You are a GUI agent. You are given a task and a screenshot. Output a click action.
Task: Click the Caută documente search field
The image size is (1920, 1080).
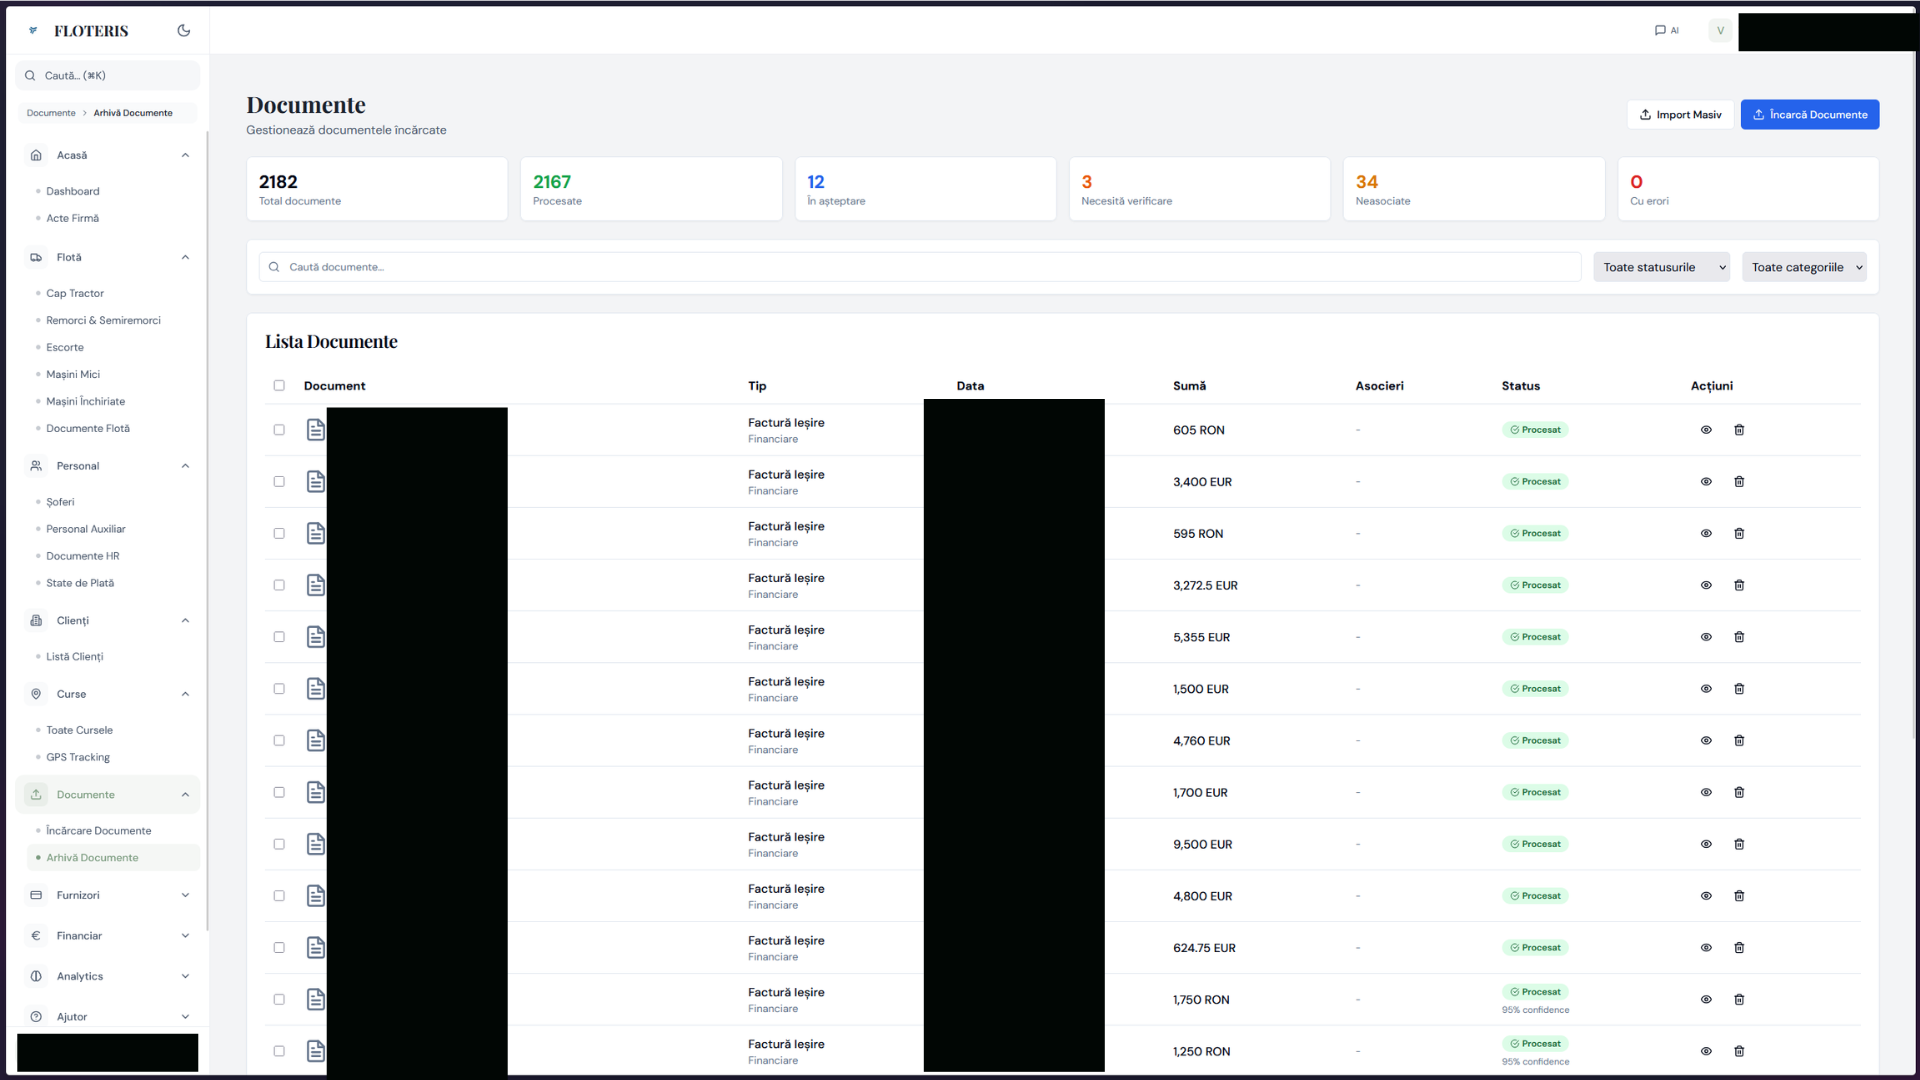(920, 267)
